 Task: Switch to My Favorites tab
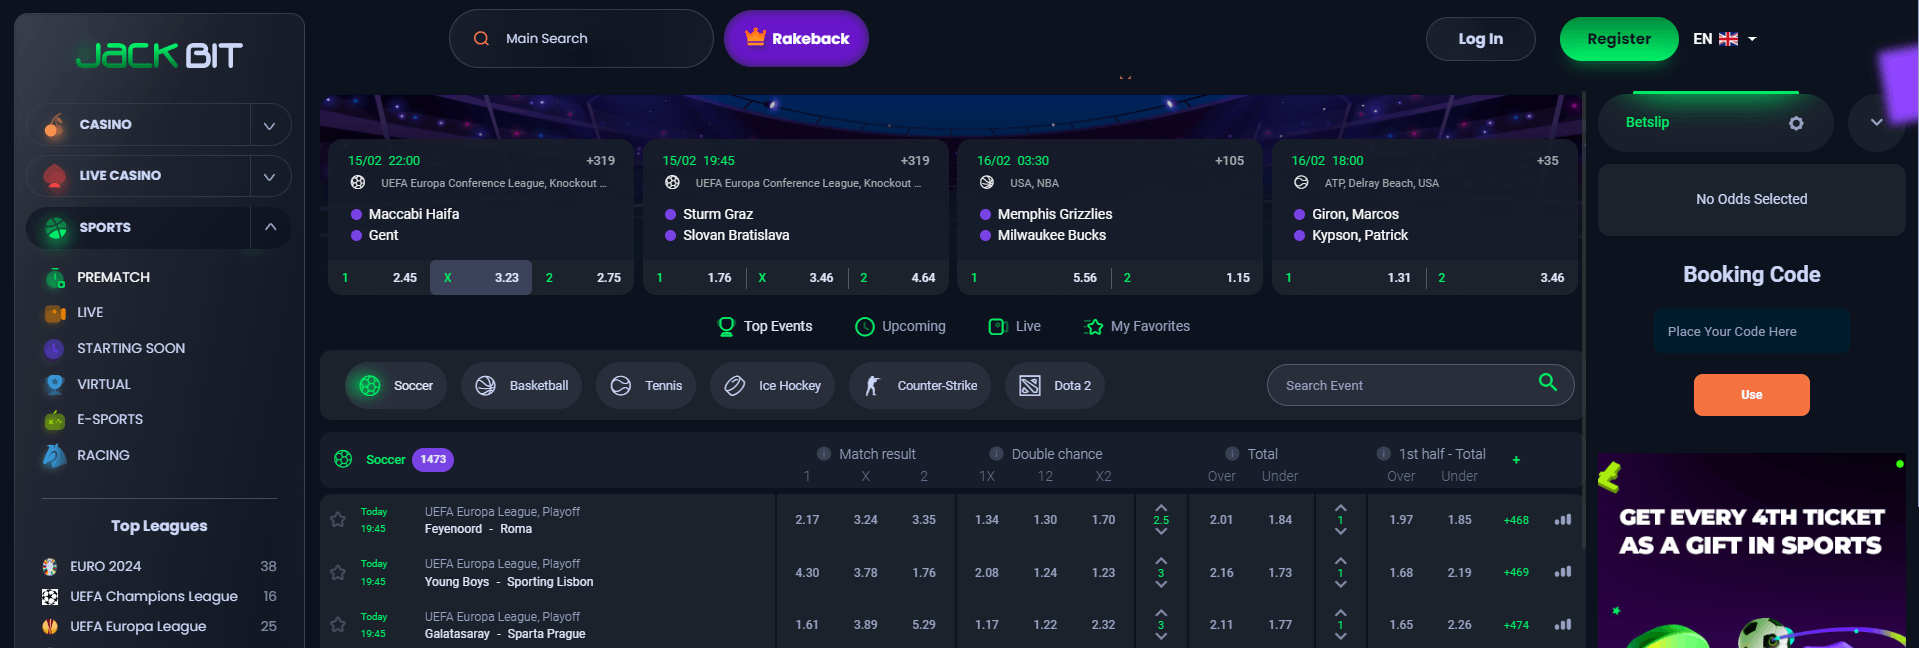point(1137,327)
